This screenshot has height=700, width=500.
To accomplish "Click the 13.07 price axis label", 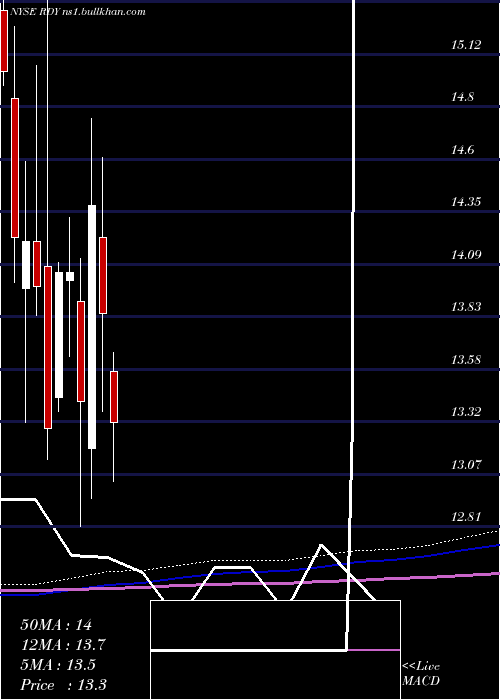I will [x=466, y=464].
